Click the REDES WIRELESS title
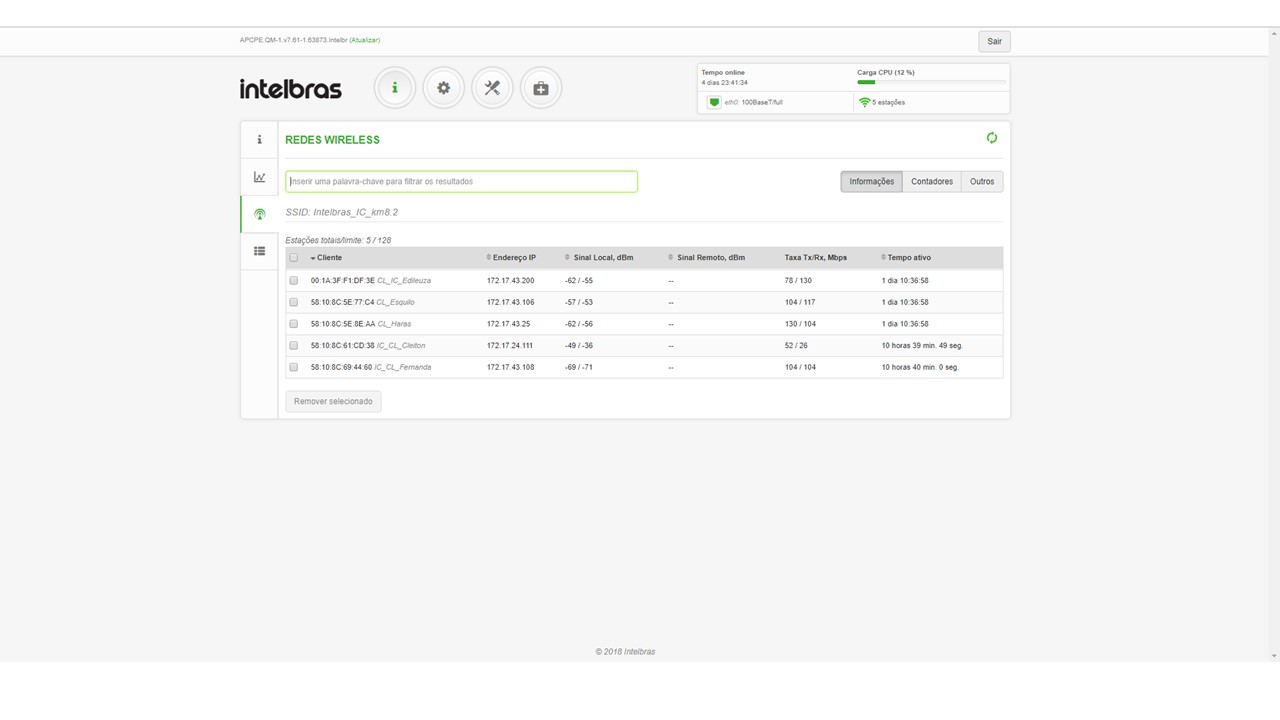Viewport: 1280px width, 720px height. [x=332, y=140]
